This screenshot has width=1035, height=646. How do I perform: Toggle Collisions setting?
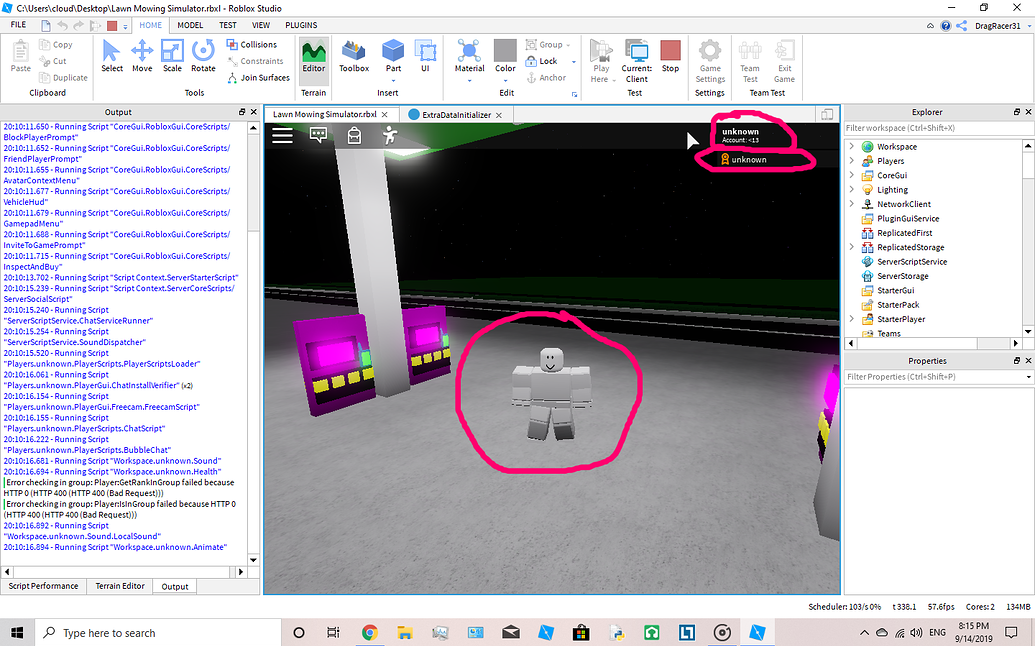coord(251,44)
